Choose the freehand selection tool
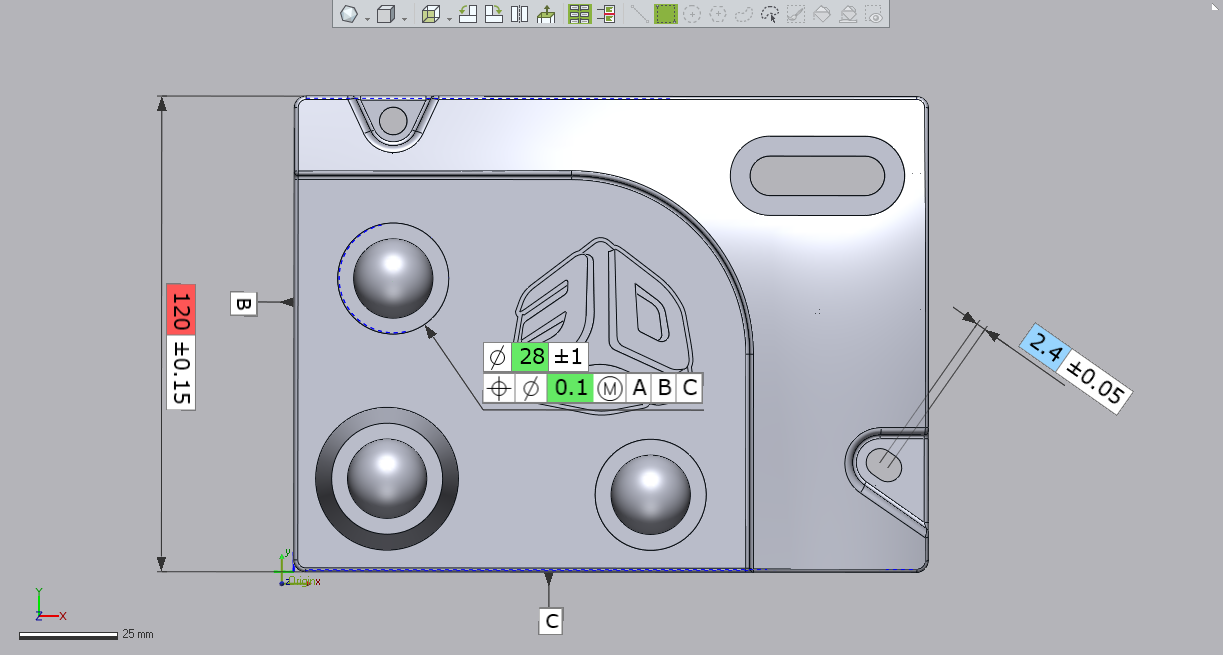 [x=743, y=14]
